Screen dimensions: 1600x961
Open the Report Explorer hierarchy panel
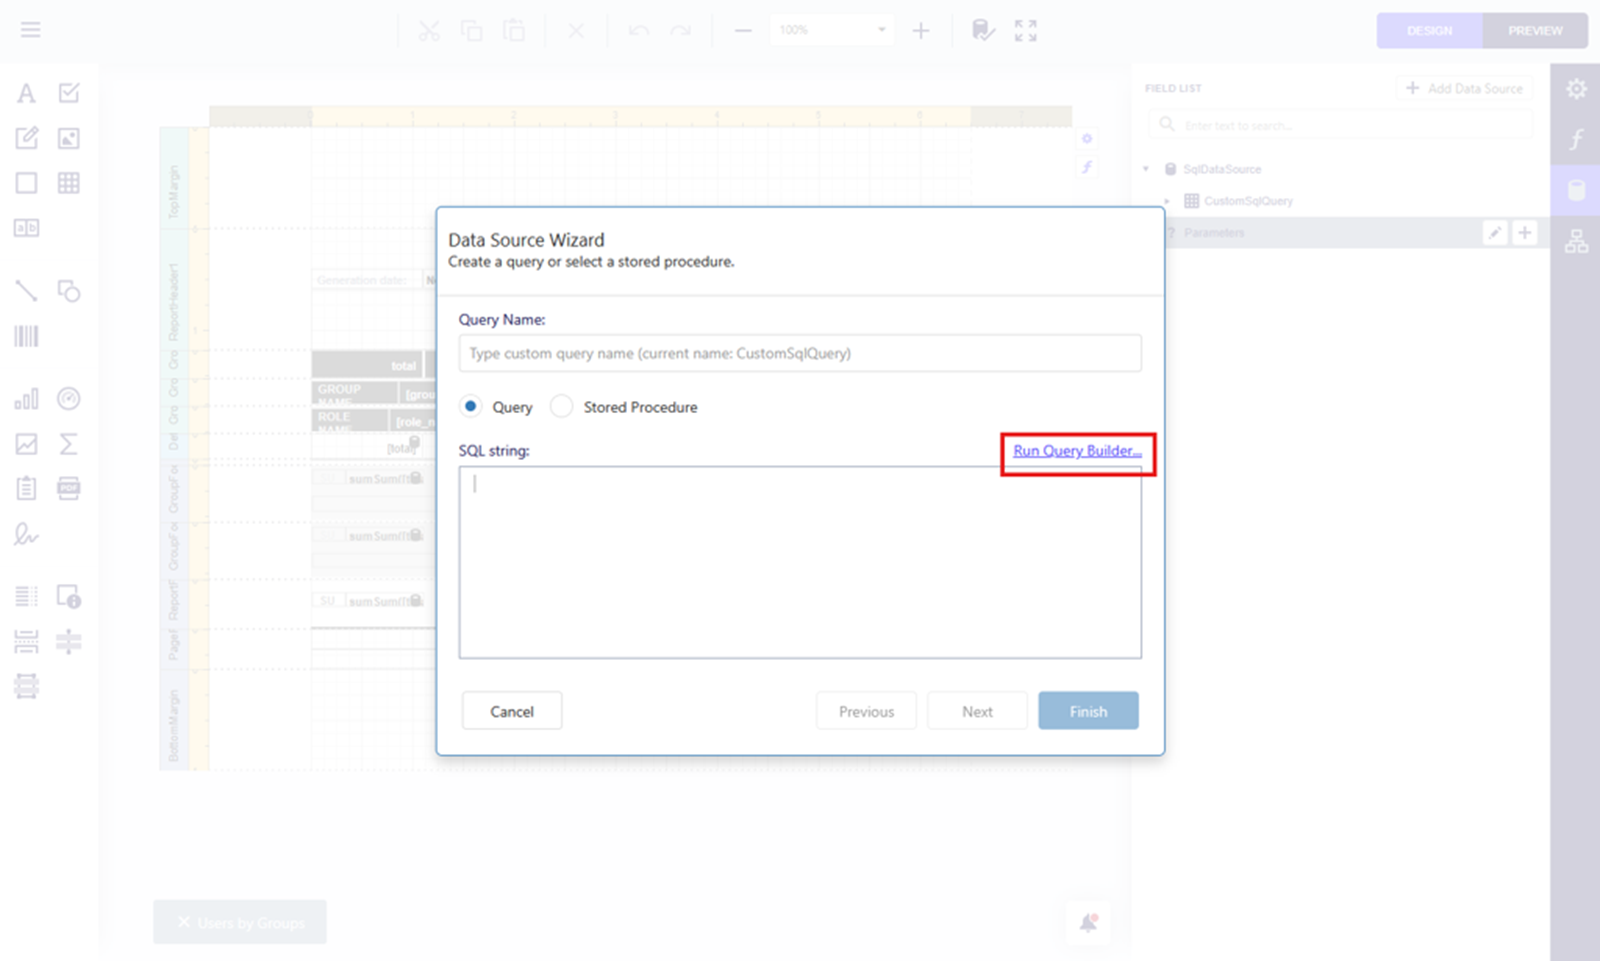tap(1576, 241)
